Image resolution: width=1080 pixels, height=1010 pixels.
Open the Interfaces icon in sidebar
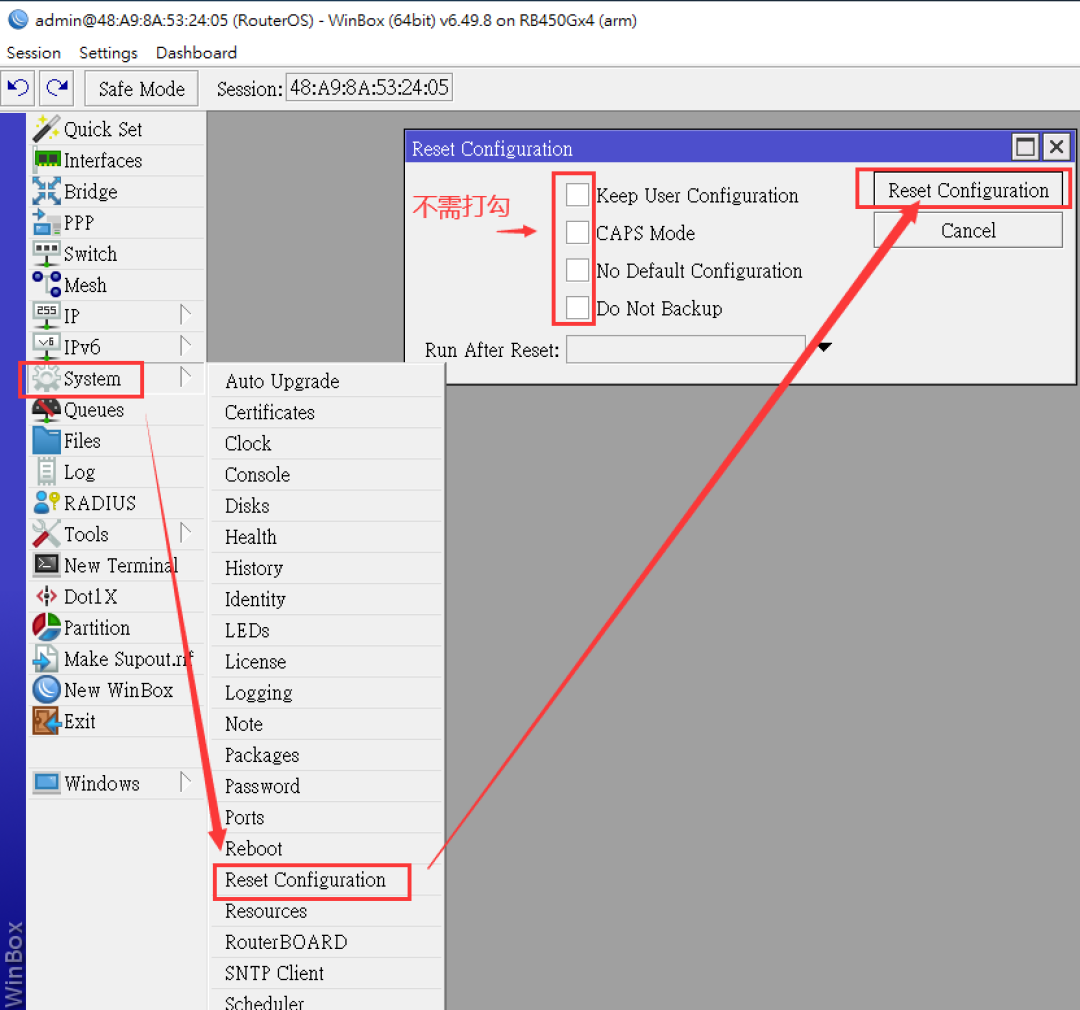coord(47,160)
